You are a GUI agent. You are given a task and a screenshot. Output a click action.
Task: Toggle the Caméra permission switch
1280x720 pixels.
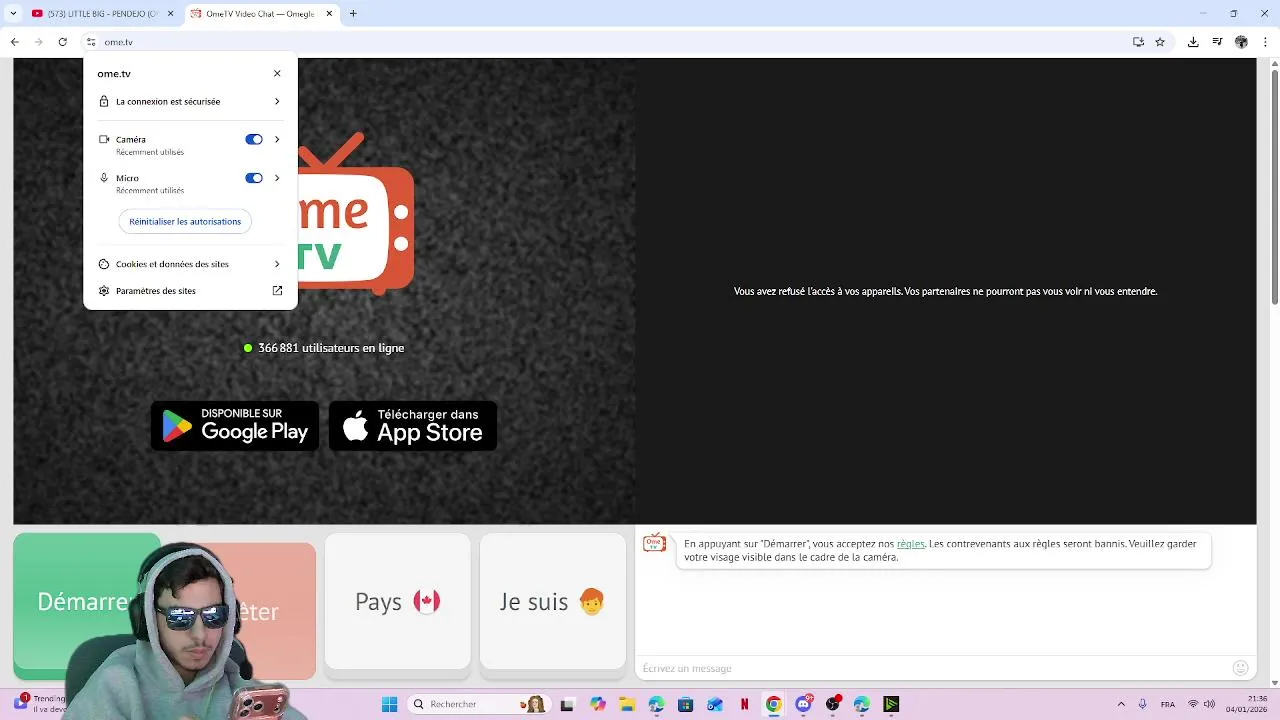(254, 140)
